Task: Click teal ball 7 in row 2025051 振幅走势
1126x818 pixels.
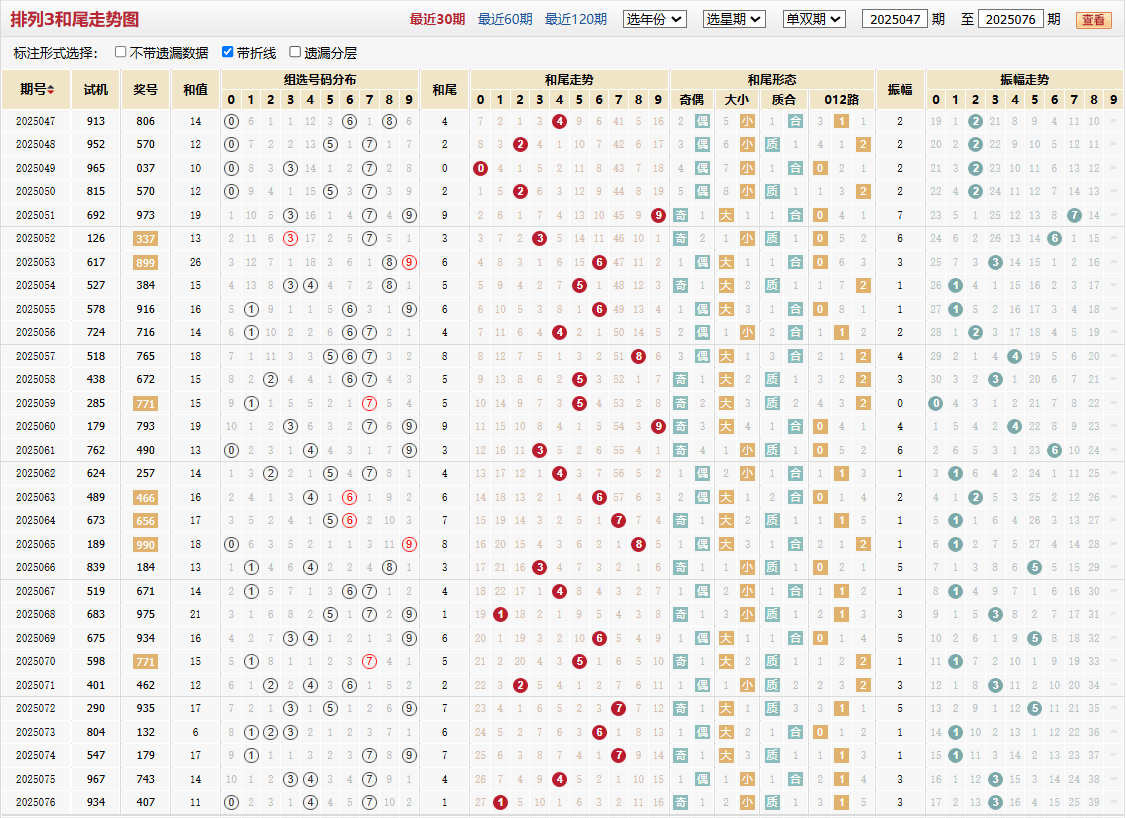Action: (x=1074, y=215)
